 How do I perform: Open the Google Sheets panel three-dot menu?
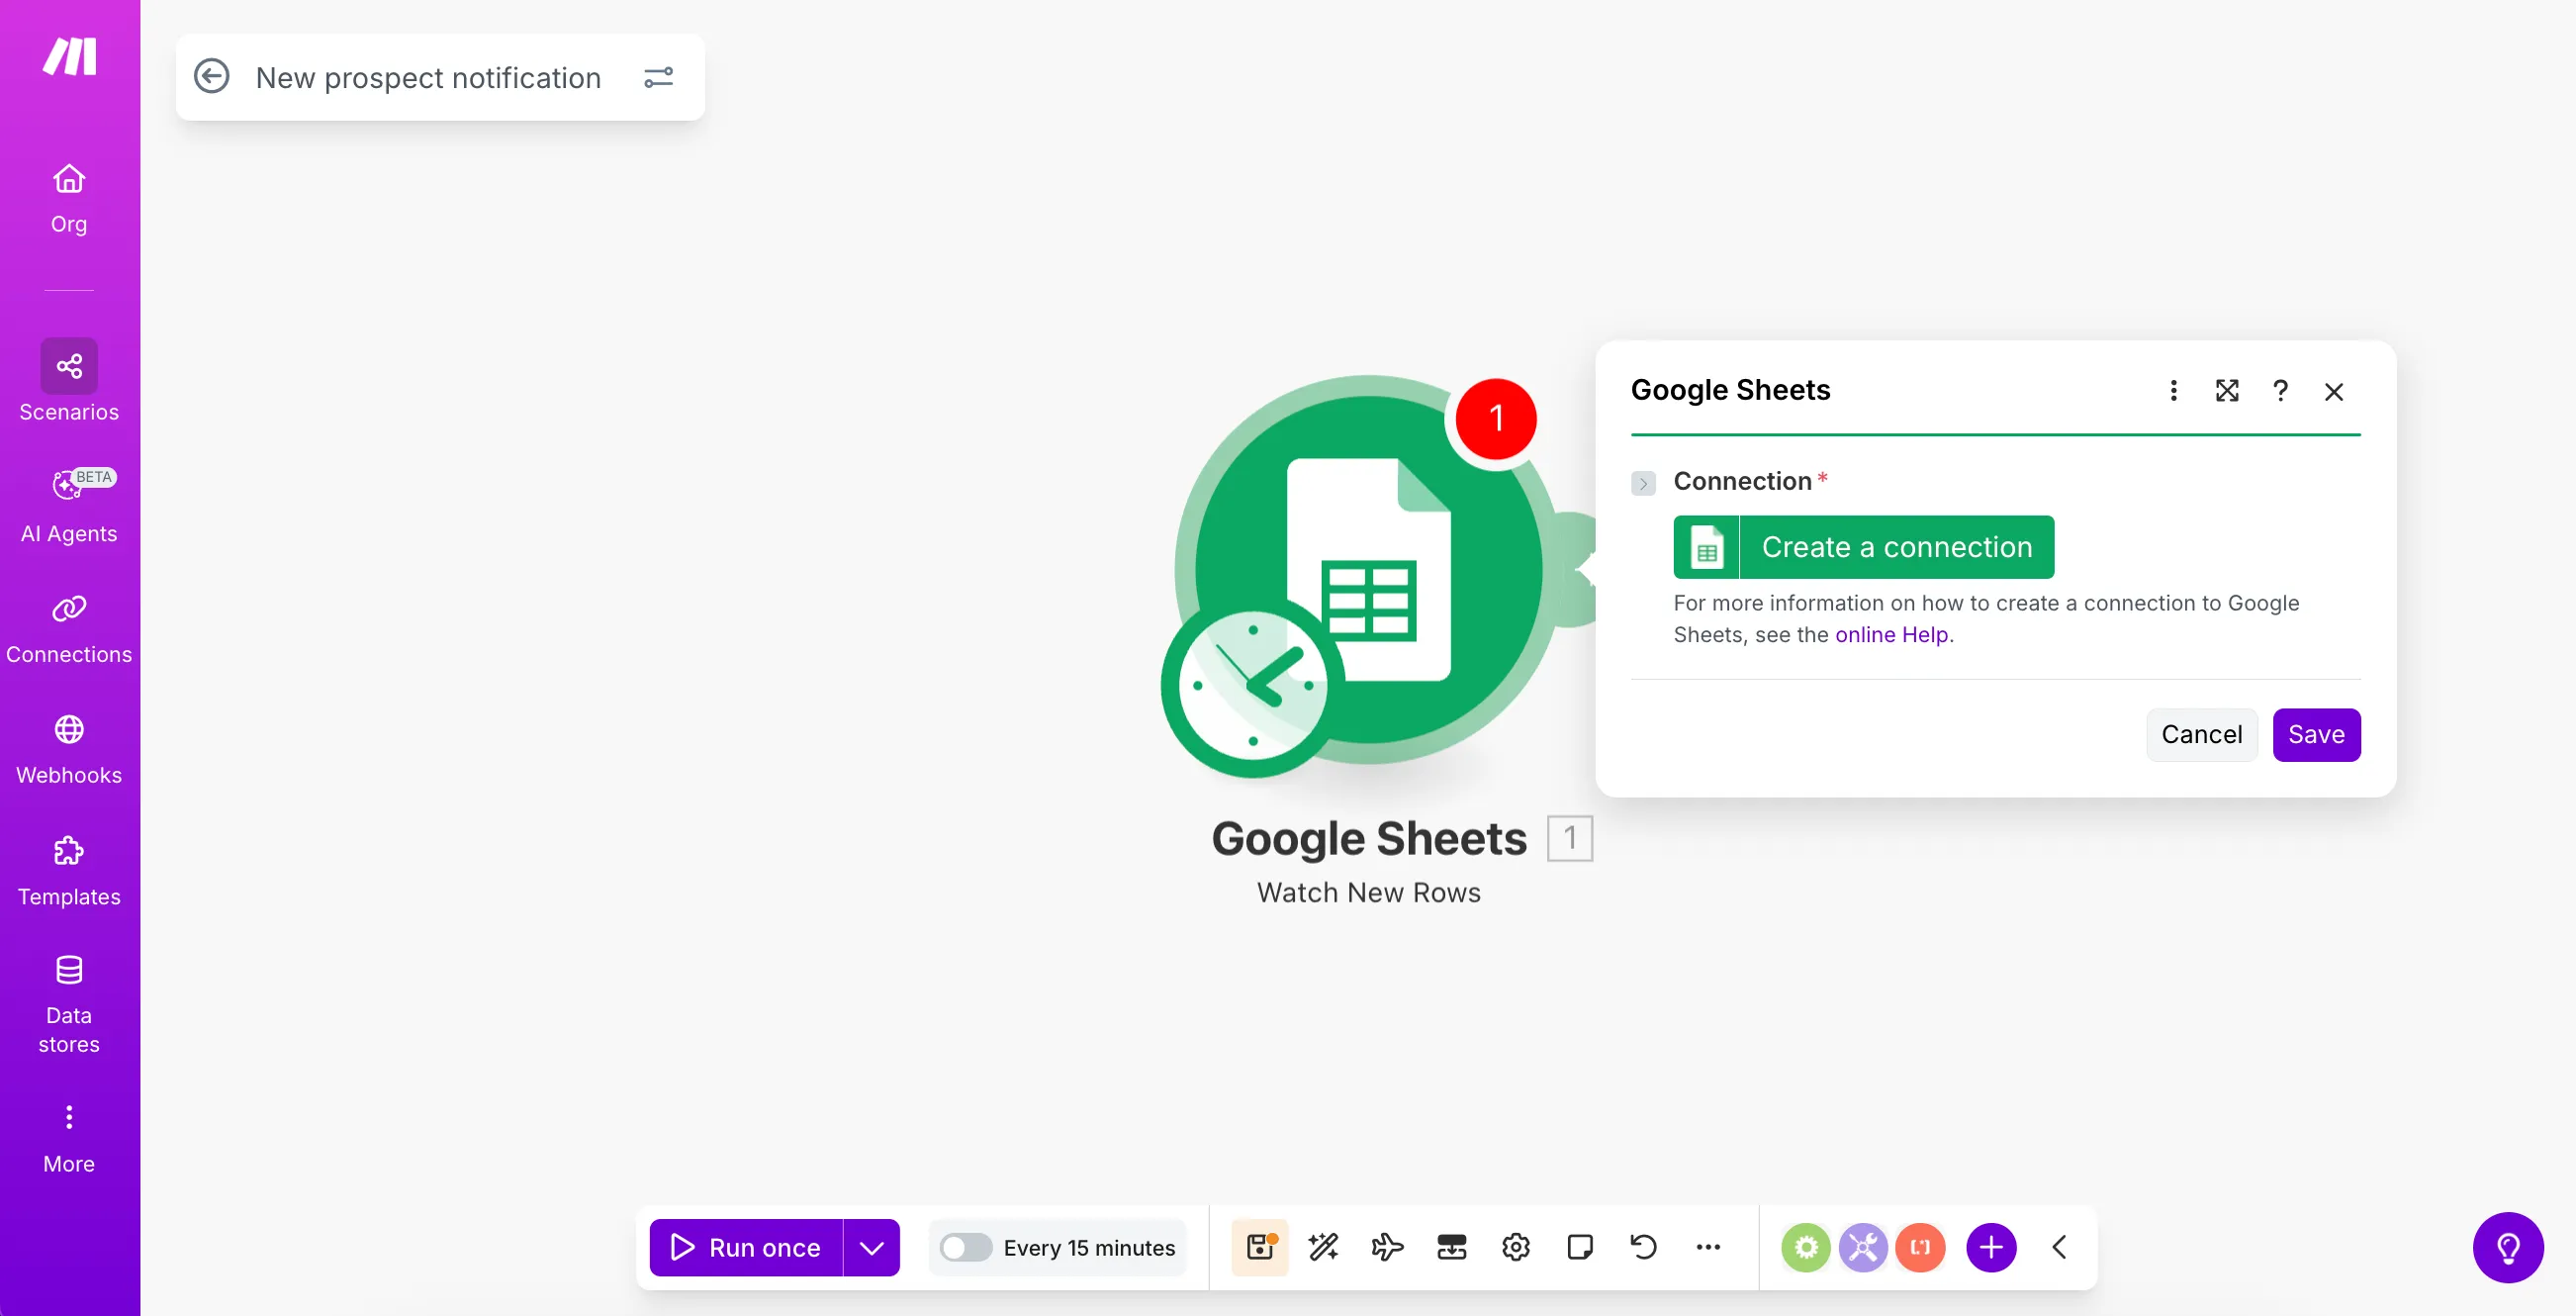[2173, 390]
